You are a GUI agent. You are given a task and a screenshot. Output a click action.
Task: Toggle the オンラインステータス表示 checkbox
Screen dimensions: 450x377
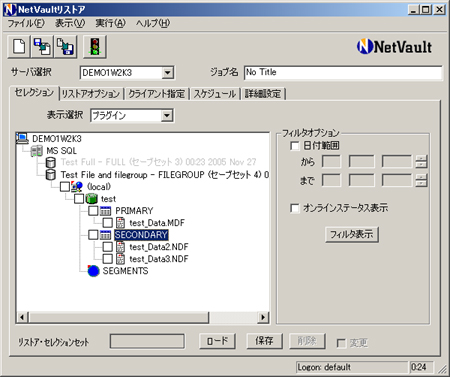click(295, 208)
